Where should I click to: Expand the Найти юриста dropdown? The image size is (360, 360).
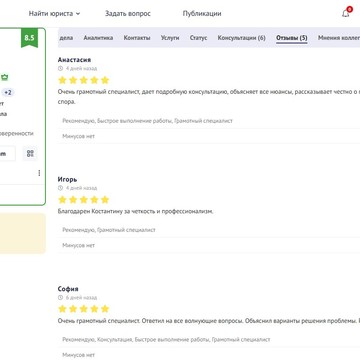pyautogui.click(x=54, y=14)
